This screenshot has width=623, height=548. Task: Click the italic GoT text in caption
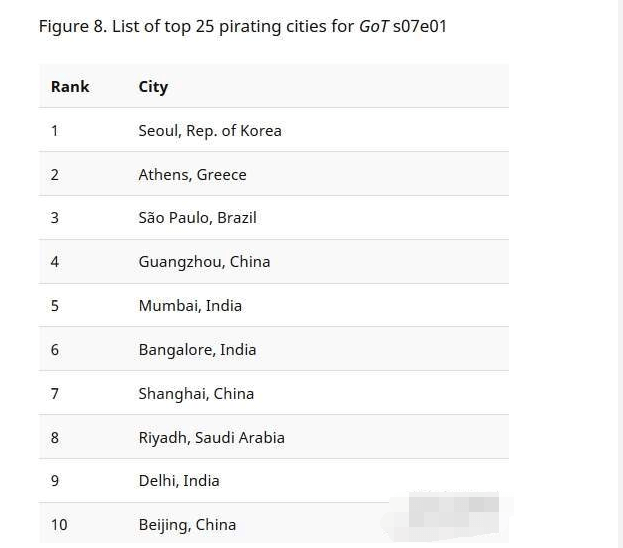(373, 27)
